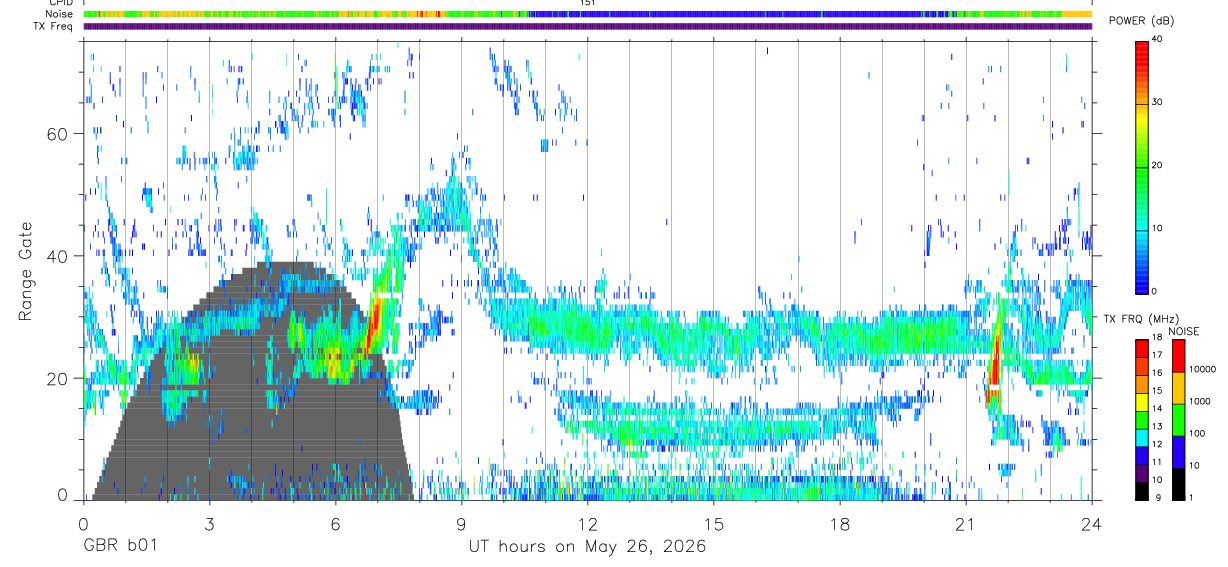This screenshot has width=1228, height=567.
Task: Click the "1000" tick on the NOISE scale
Action: coord(1199,402)
